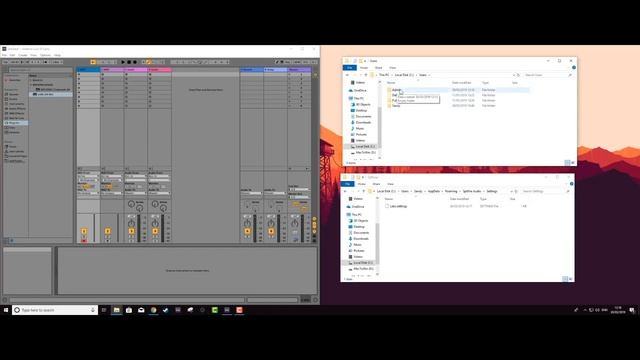The height and width of the screenshot is (360, 640).
Task: Click Users breadcrumb in Settings window address
Action: point(404,191)
